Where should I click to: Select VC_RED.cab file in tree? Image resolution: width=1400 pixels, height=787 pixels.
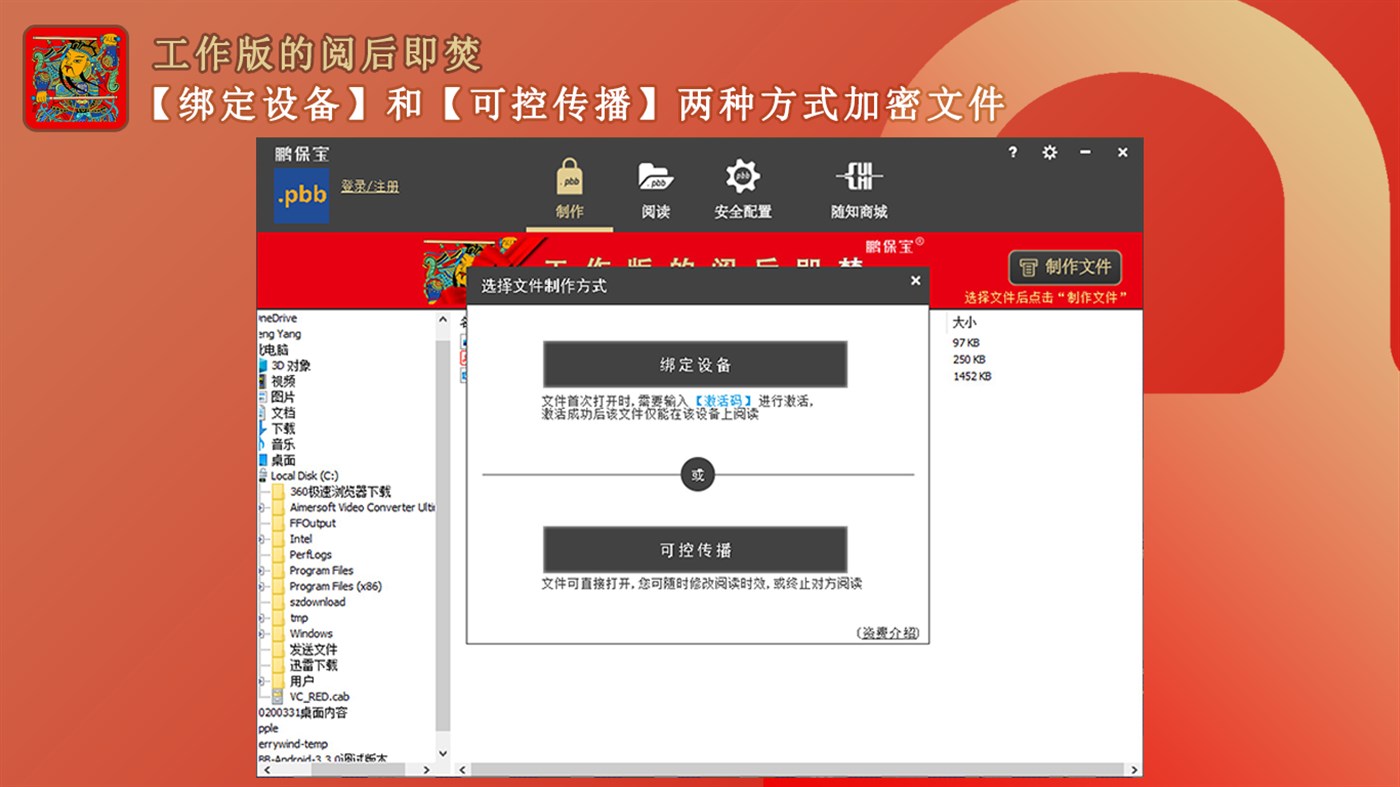pyautogui.click(x=311, y=697)
